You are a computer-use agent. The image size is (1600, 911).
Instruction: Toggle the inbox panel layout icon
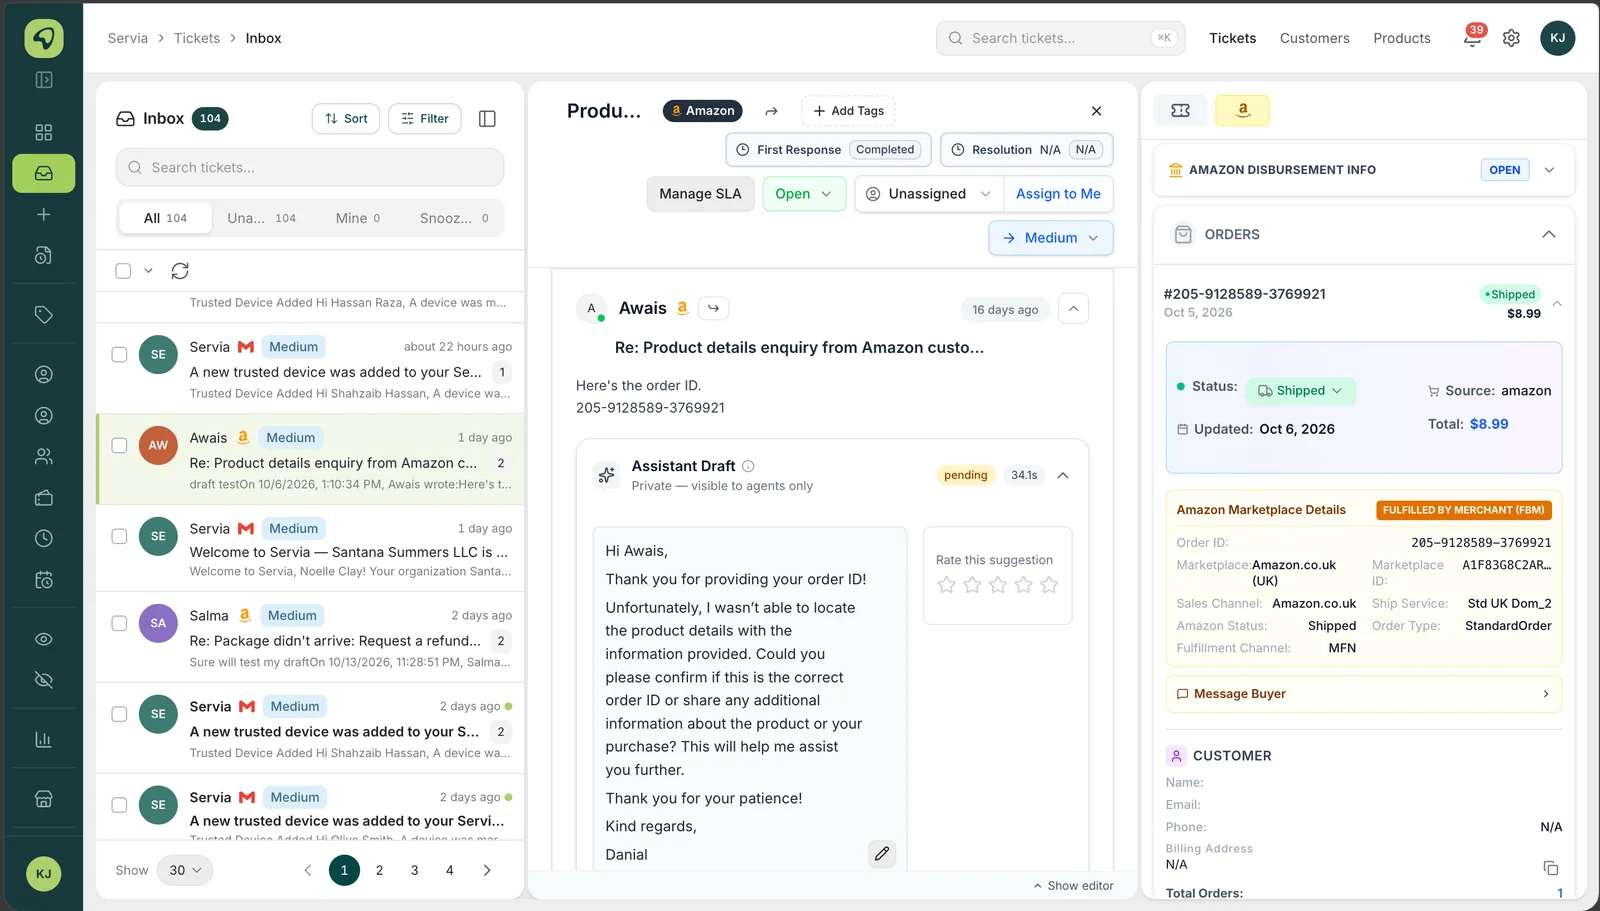click(x=487, y=119)
